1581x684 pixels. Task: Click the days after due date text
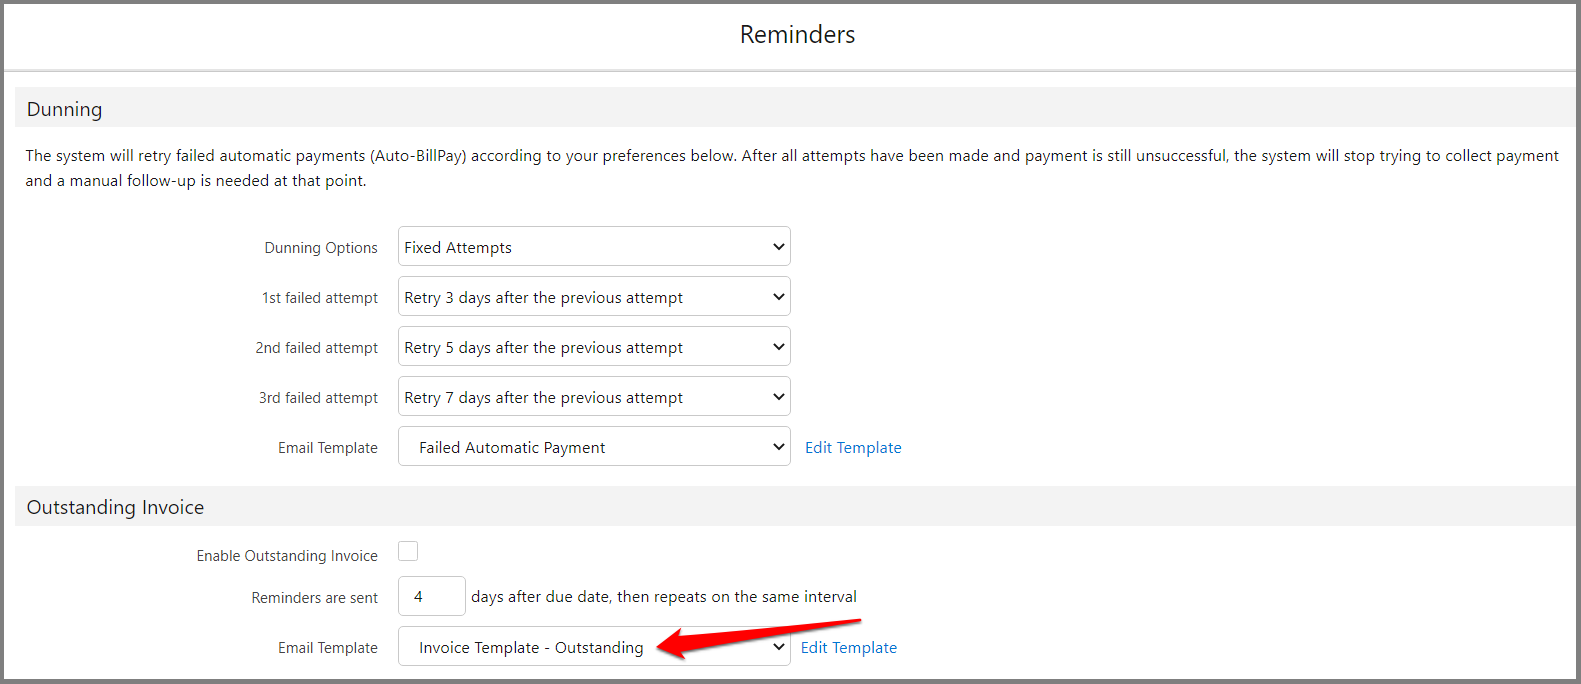click(x=664, y=597)
